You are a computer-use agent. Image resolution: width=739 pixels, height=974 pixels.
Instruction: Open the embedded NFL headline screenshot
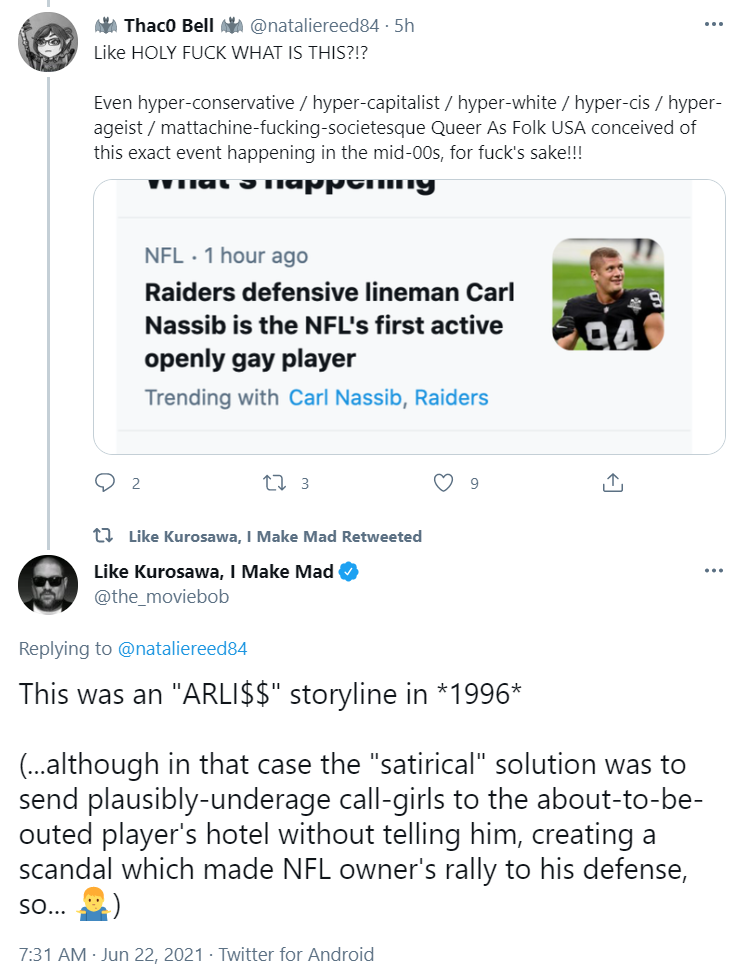click(x=409, y=317)
